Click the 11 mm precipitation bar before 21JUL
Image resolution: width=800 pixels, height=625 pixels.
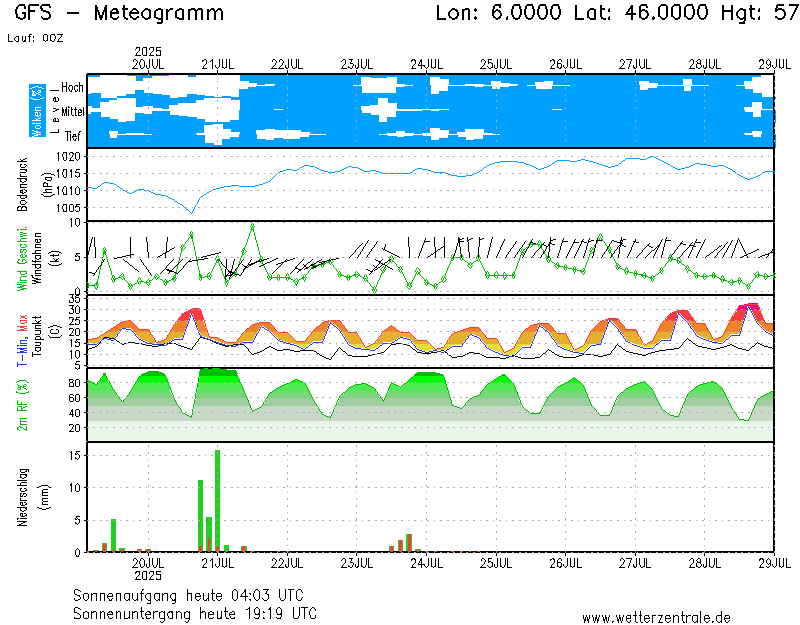pos(201,516)
